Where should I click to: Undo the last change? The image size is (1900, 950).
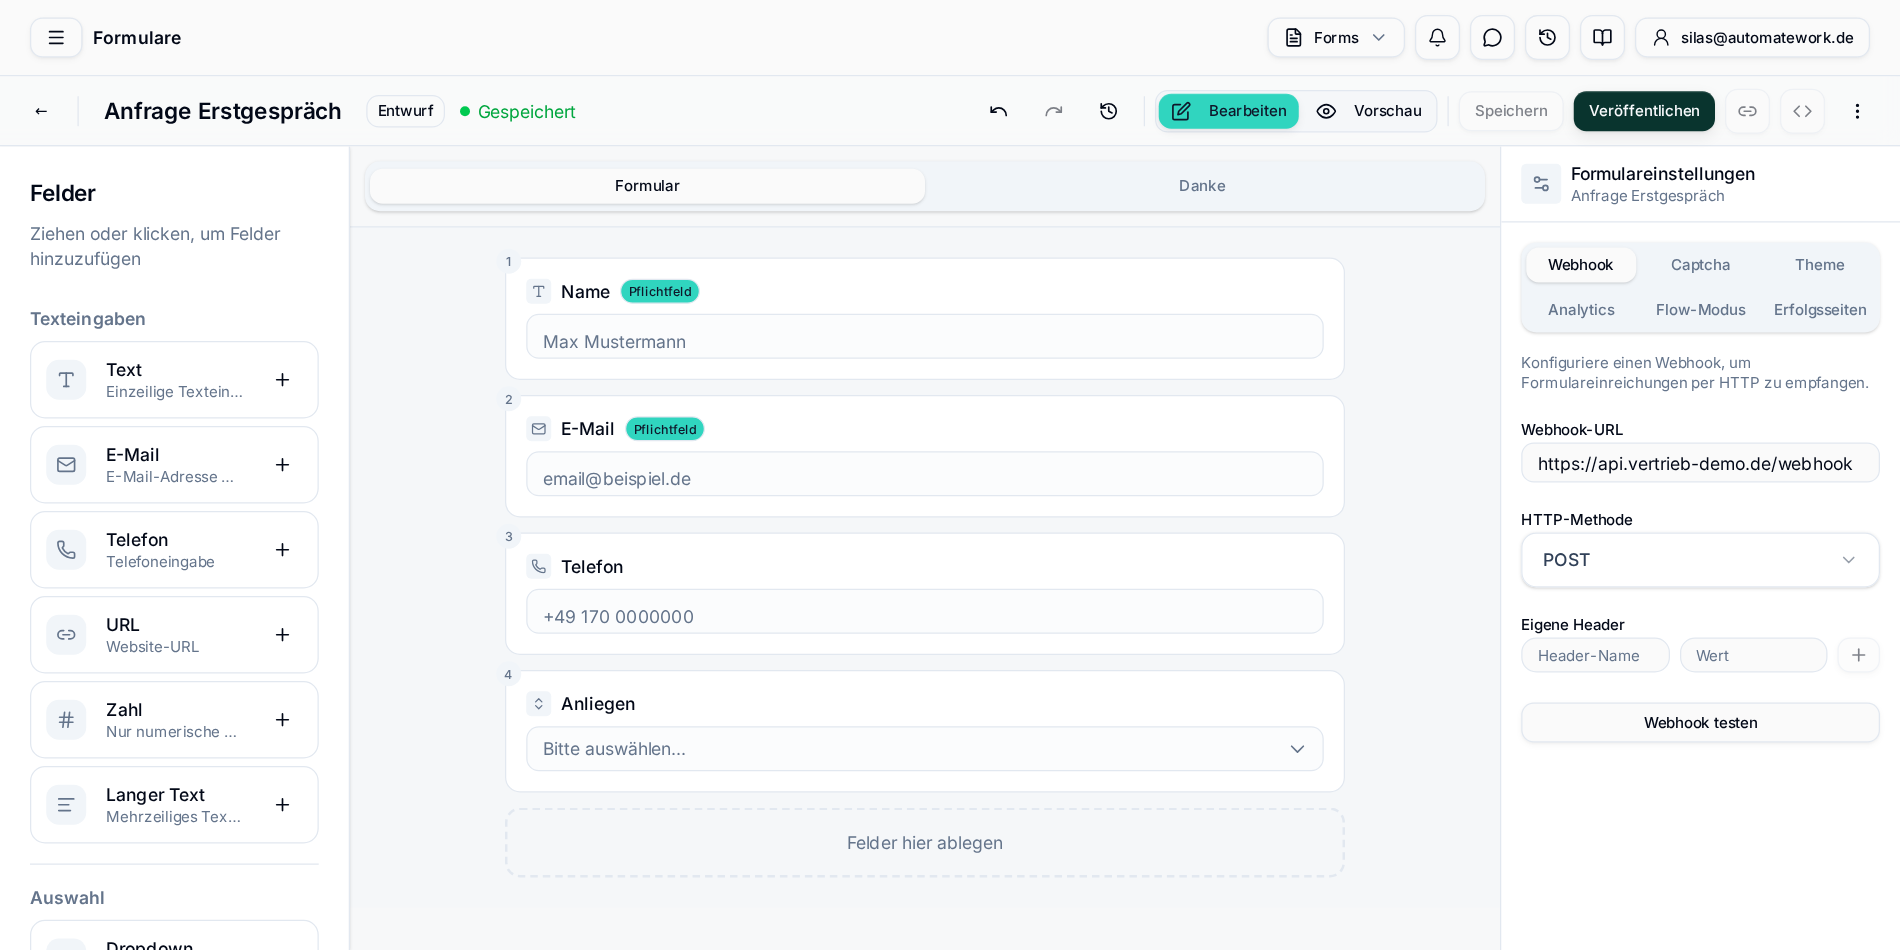coord(998,111)
